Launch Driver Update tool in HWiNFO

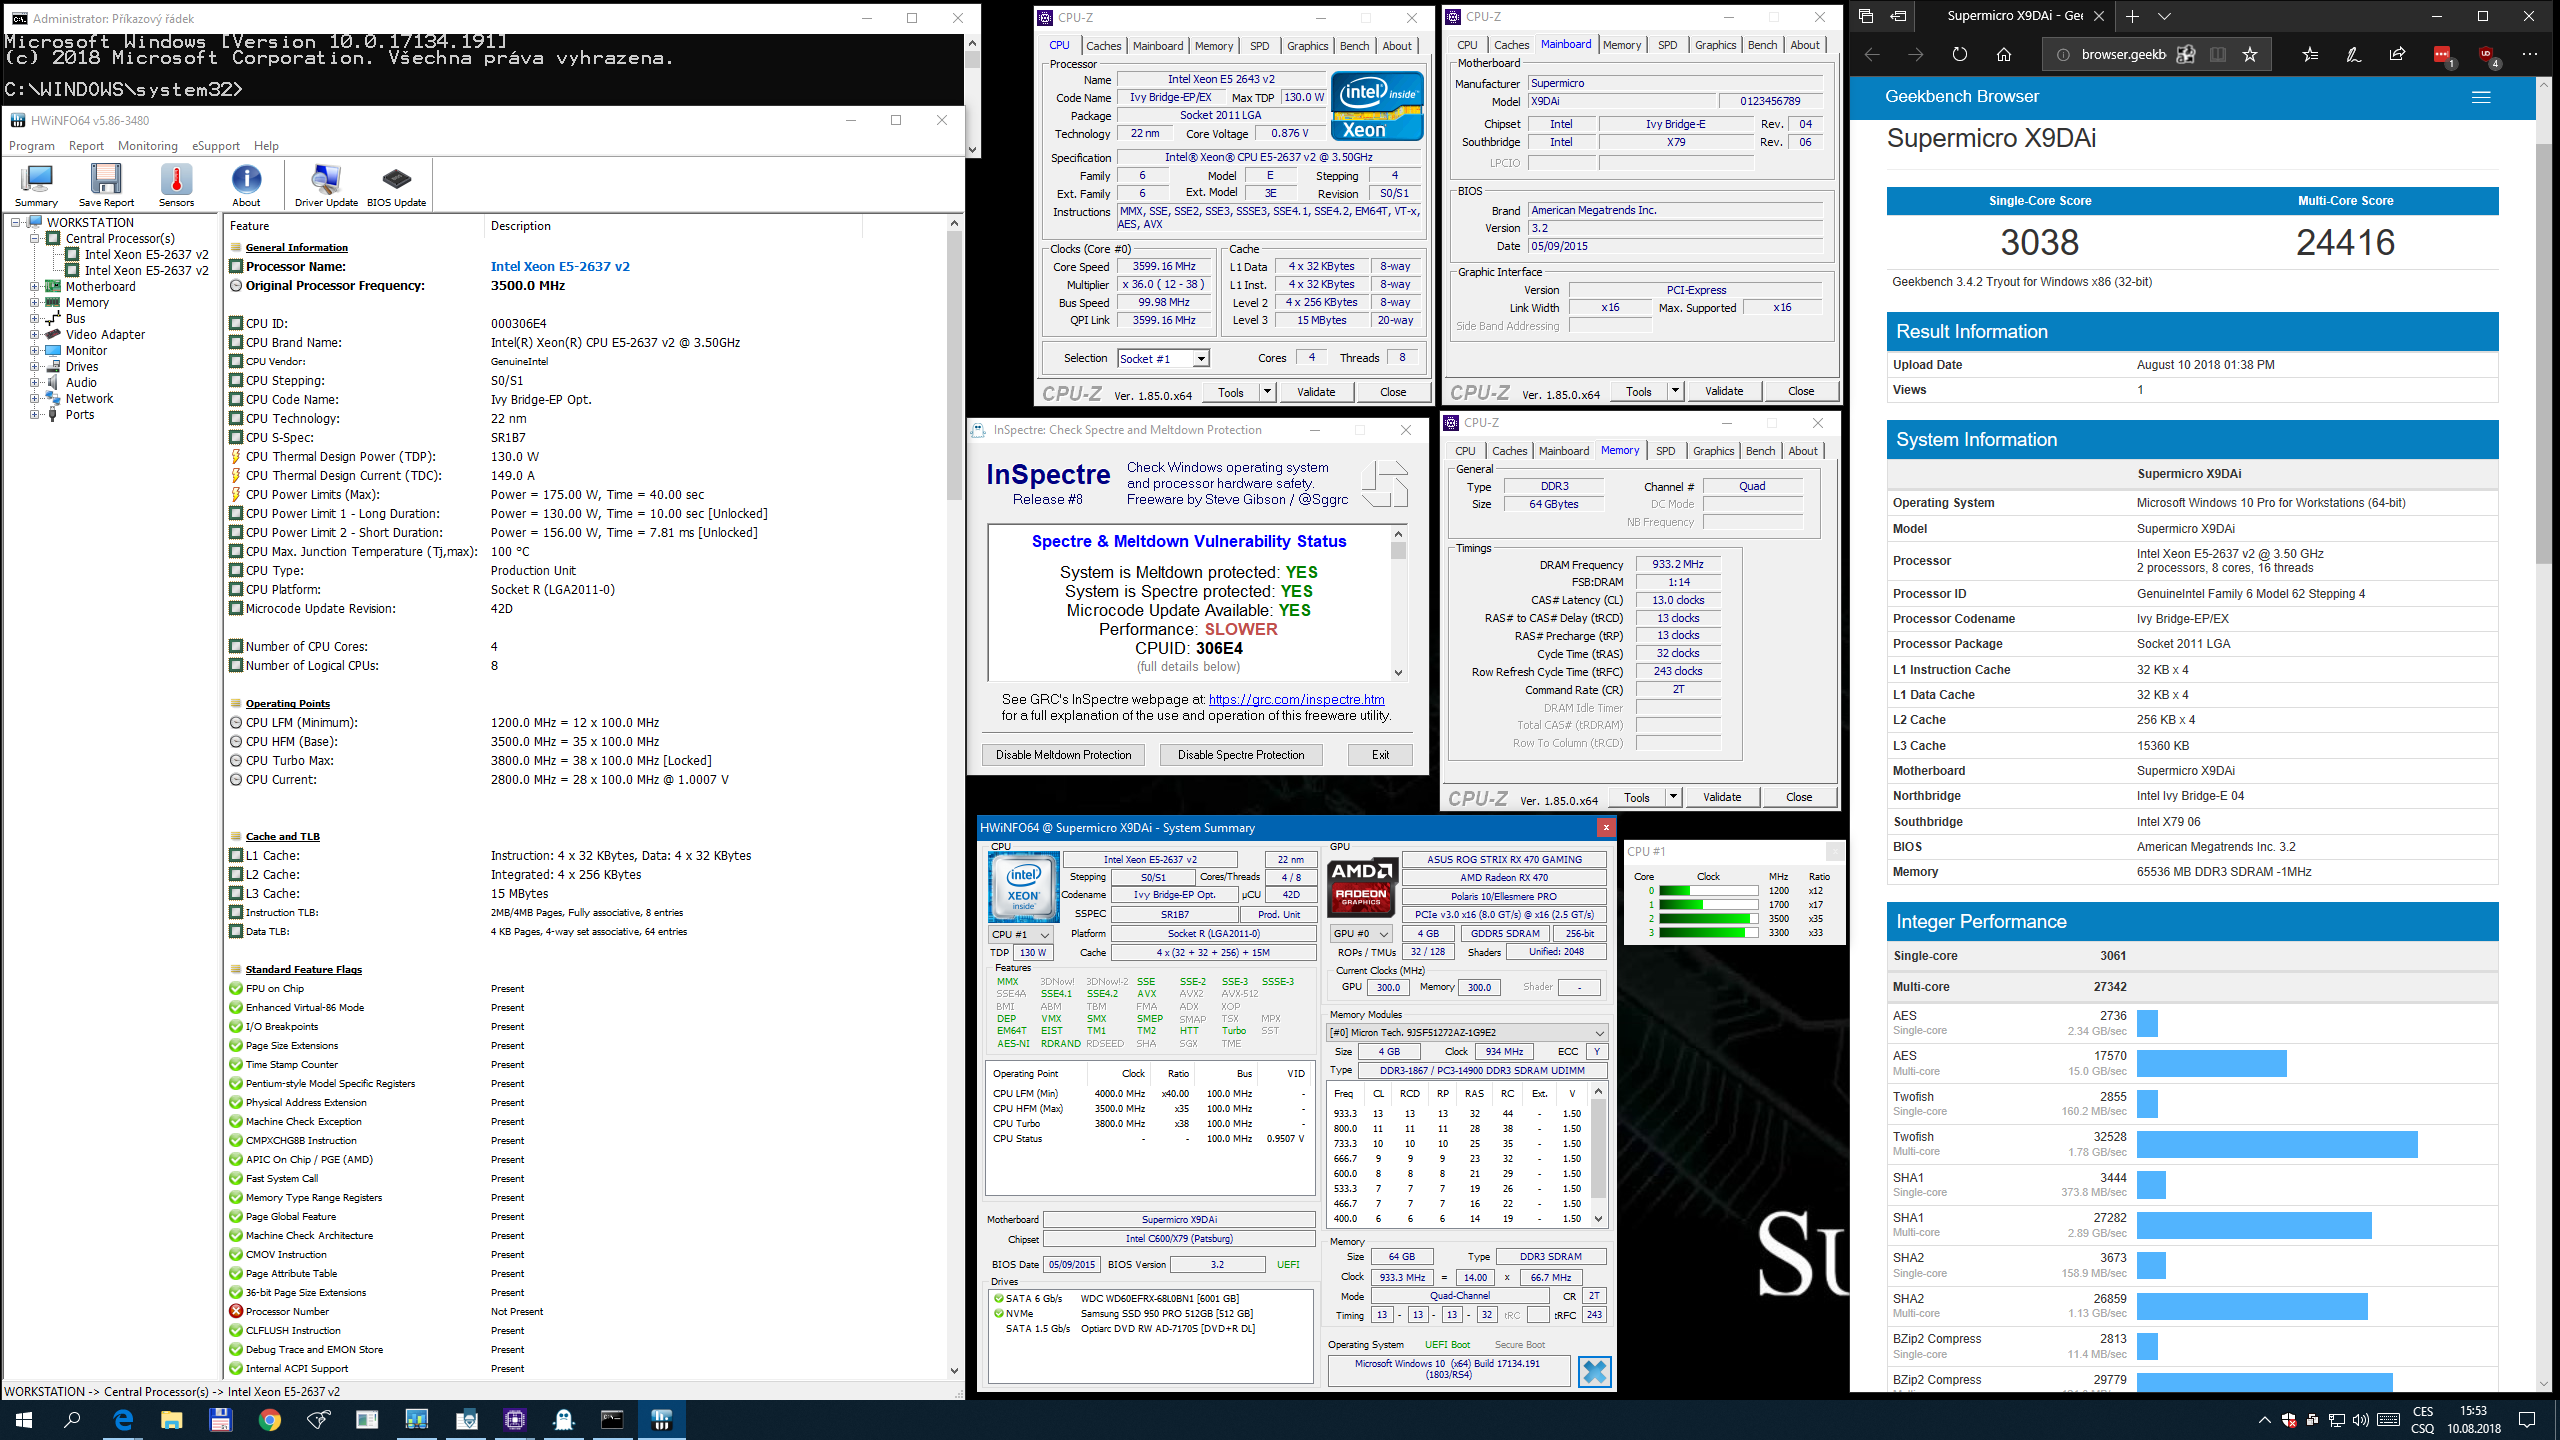tap(326, 184)
